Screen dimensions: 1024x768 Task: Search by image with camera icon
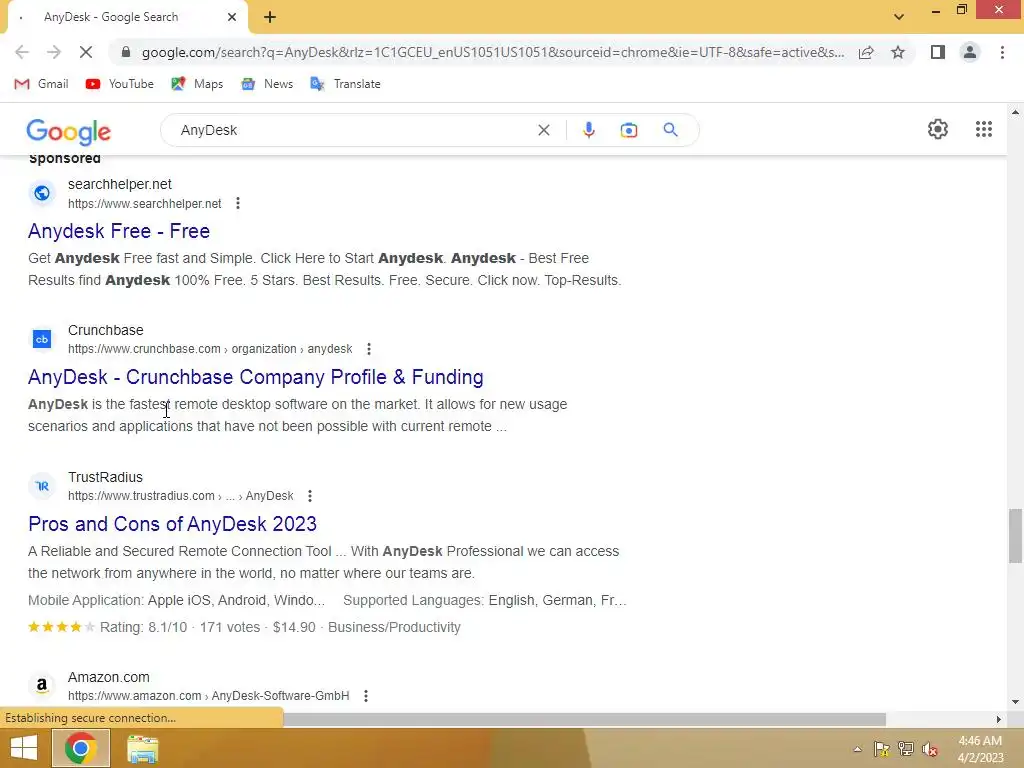628,130
